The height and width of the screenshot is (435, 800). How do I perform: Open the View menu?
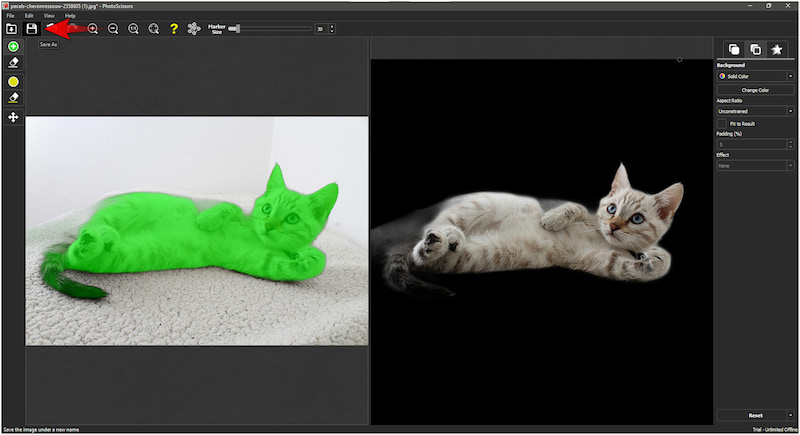point(49,16)
